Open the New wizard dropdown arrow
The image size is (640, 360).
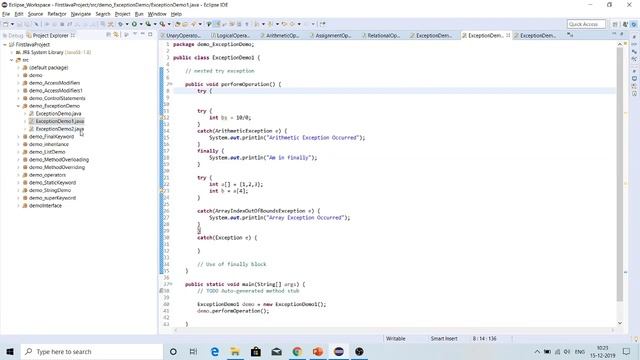[x=12, y=24]
